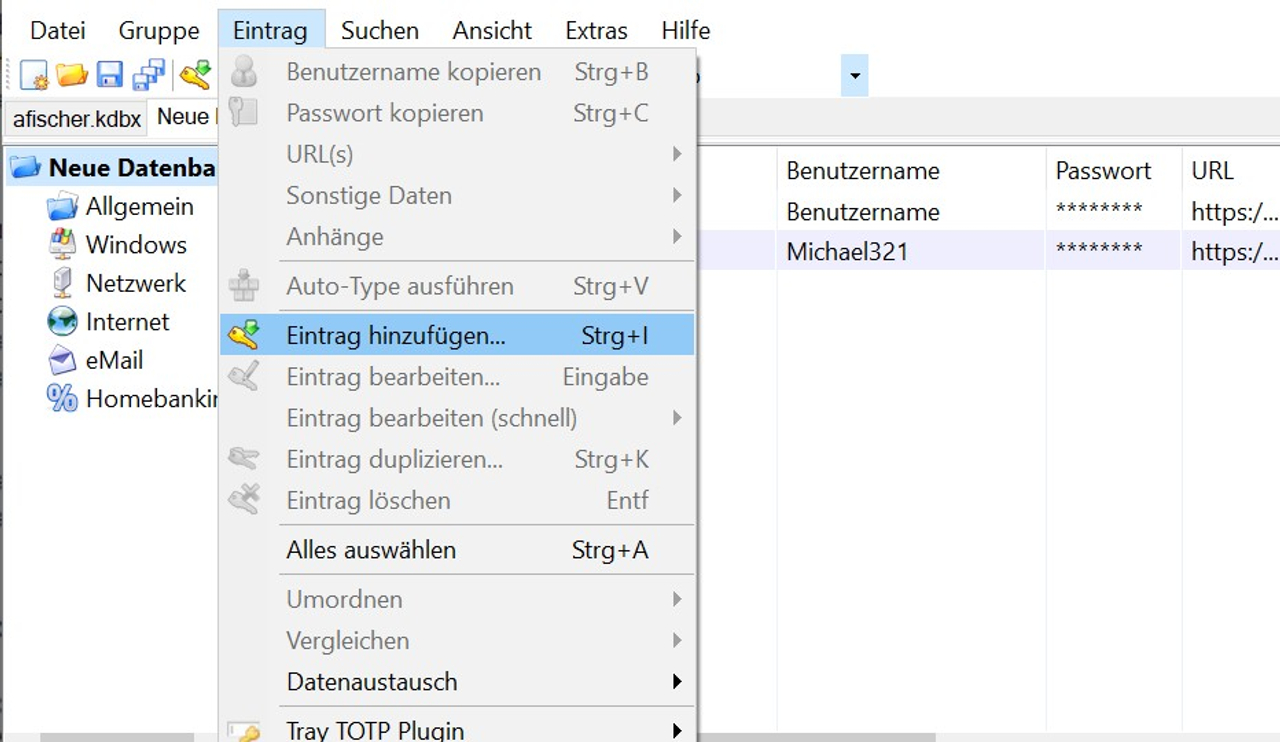Click the Open database folder toolbar icon
1280x742 pixels.
(72, 75)
